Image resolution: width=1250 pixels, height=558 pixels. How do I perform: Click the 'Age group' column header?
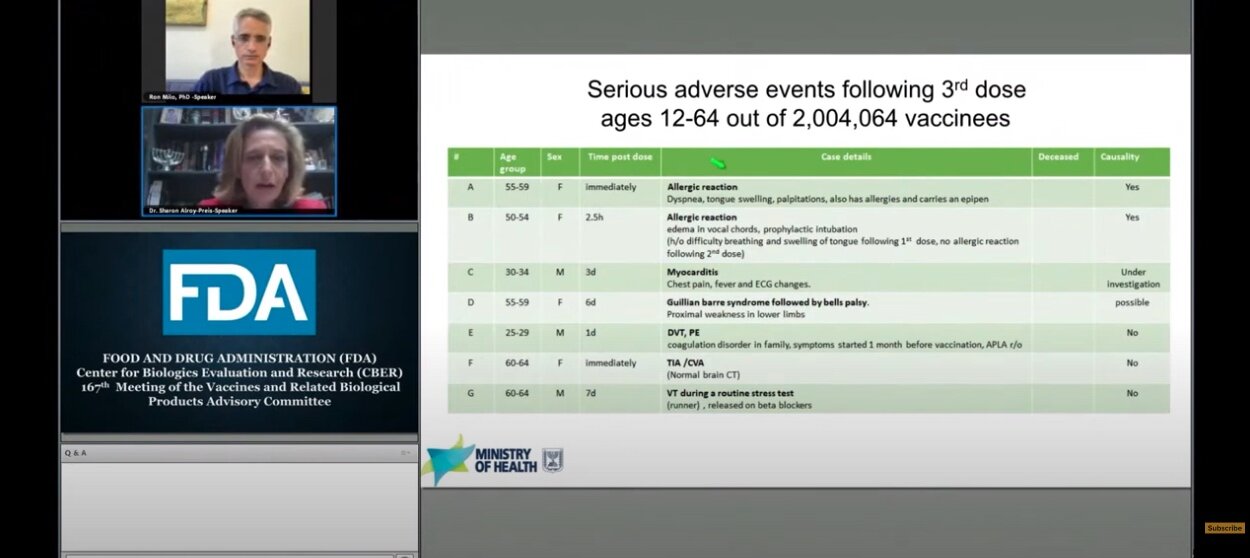click(510, 162)
